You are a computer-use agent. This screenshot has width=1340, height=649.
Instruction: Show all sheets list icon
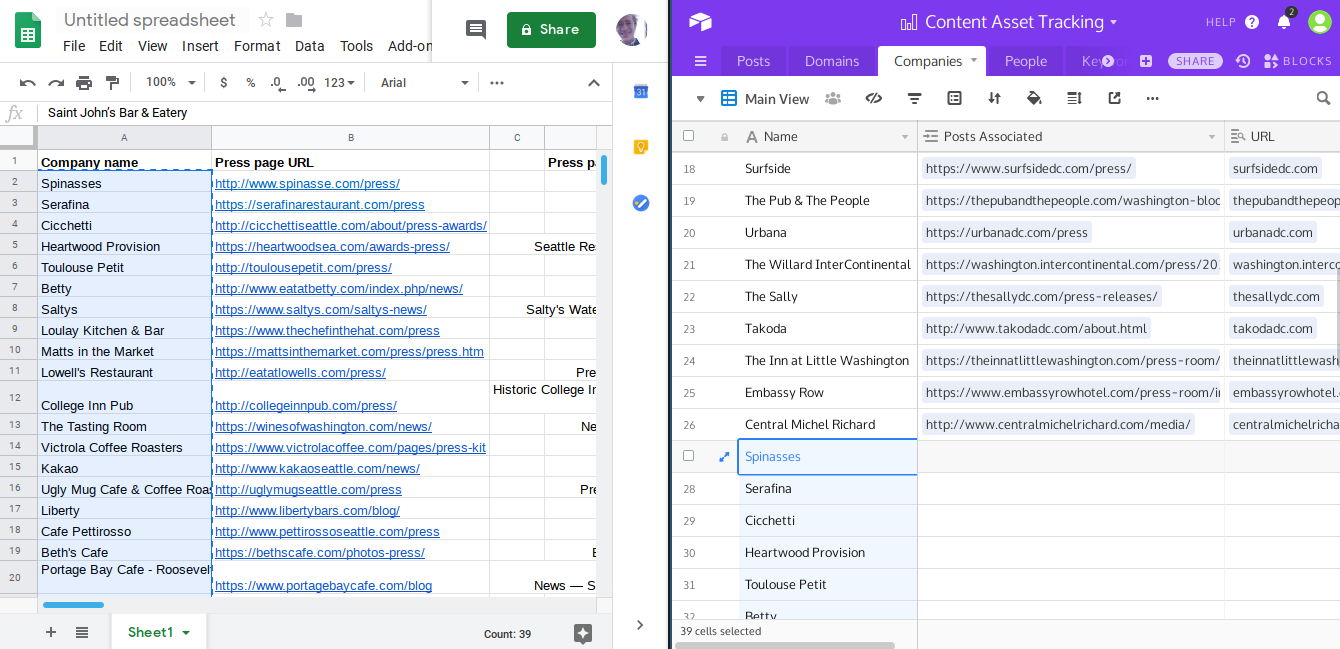click(82, 632)
